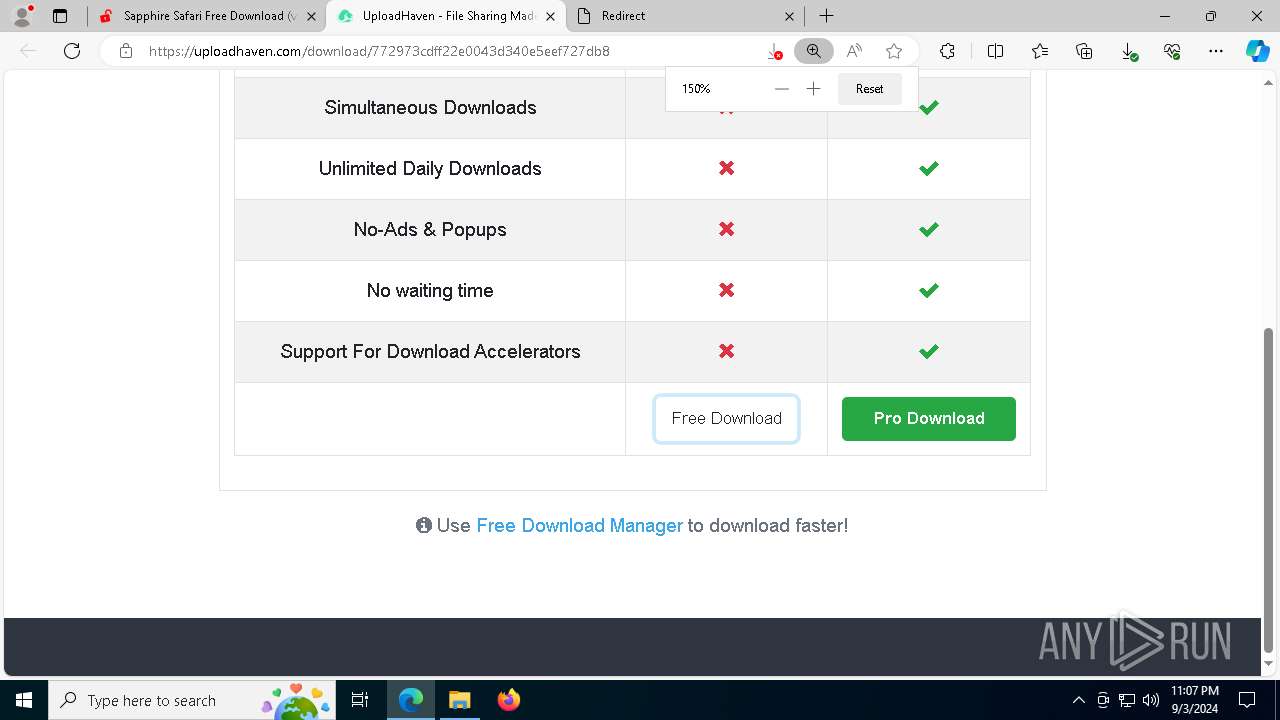The image size is (1280, 720).
Task: Open the Free Download Manager link
Action: [579, 525]
